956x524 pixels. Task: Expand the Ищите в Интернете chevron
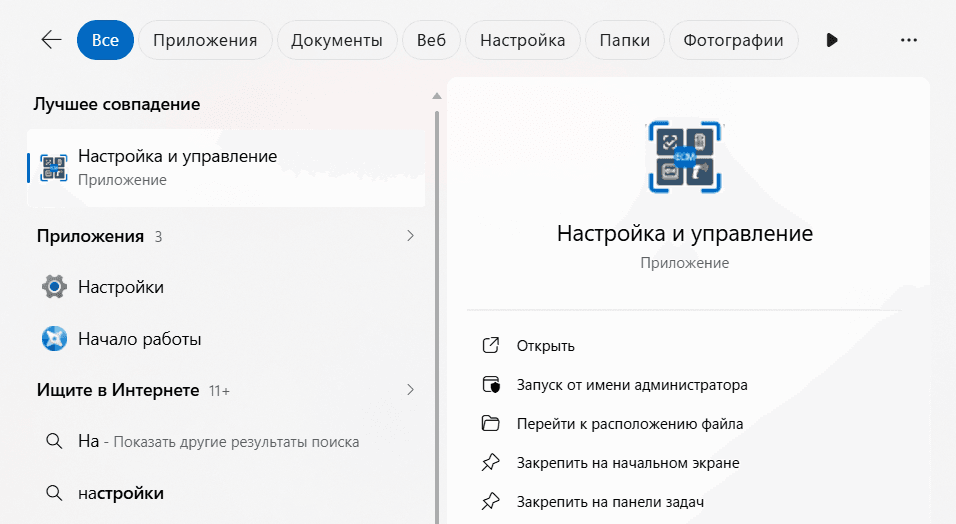point(410,390)
